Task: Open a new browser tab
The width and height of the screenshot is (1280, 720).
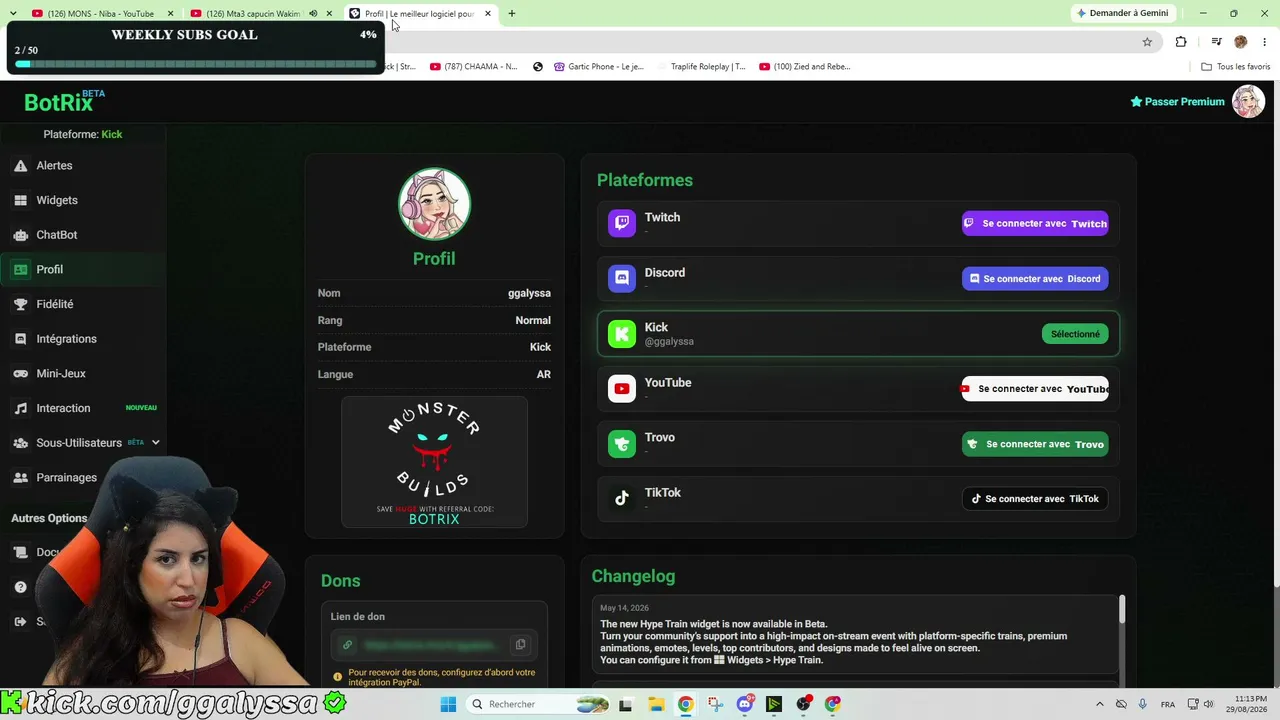Action: 511,14
